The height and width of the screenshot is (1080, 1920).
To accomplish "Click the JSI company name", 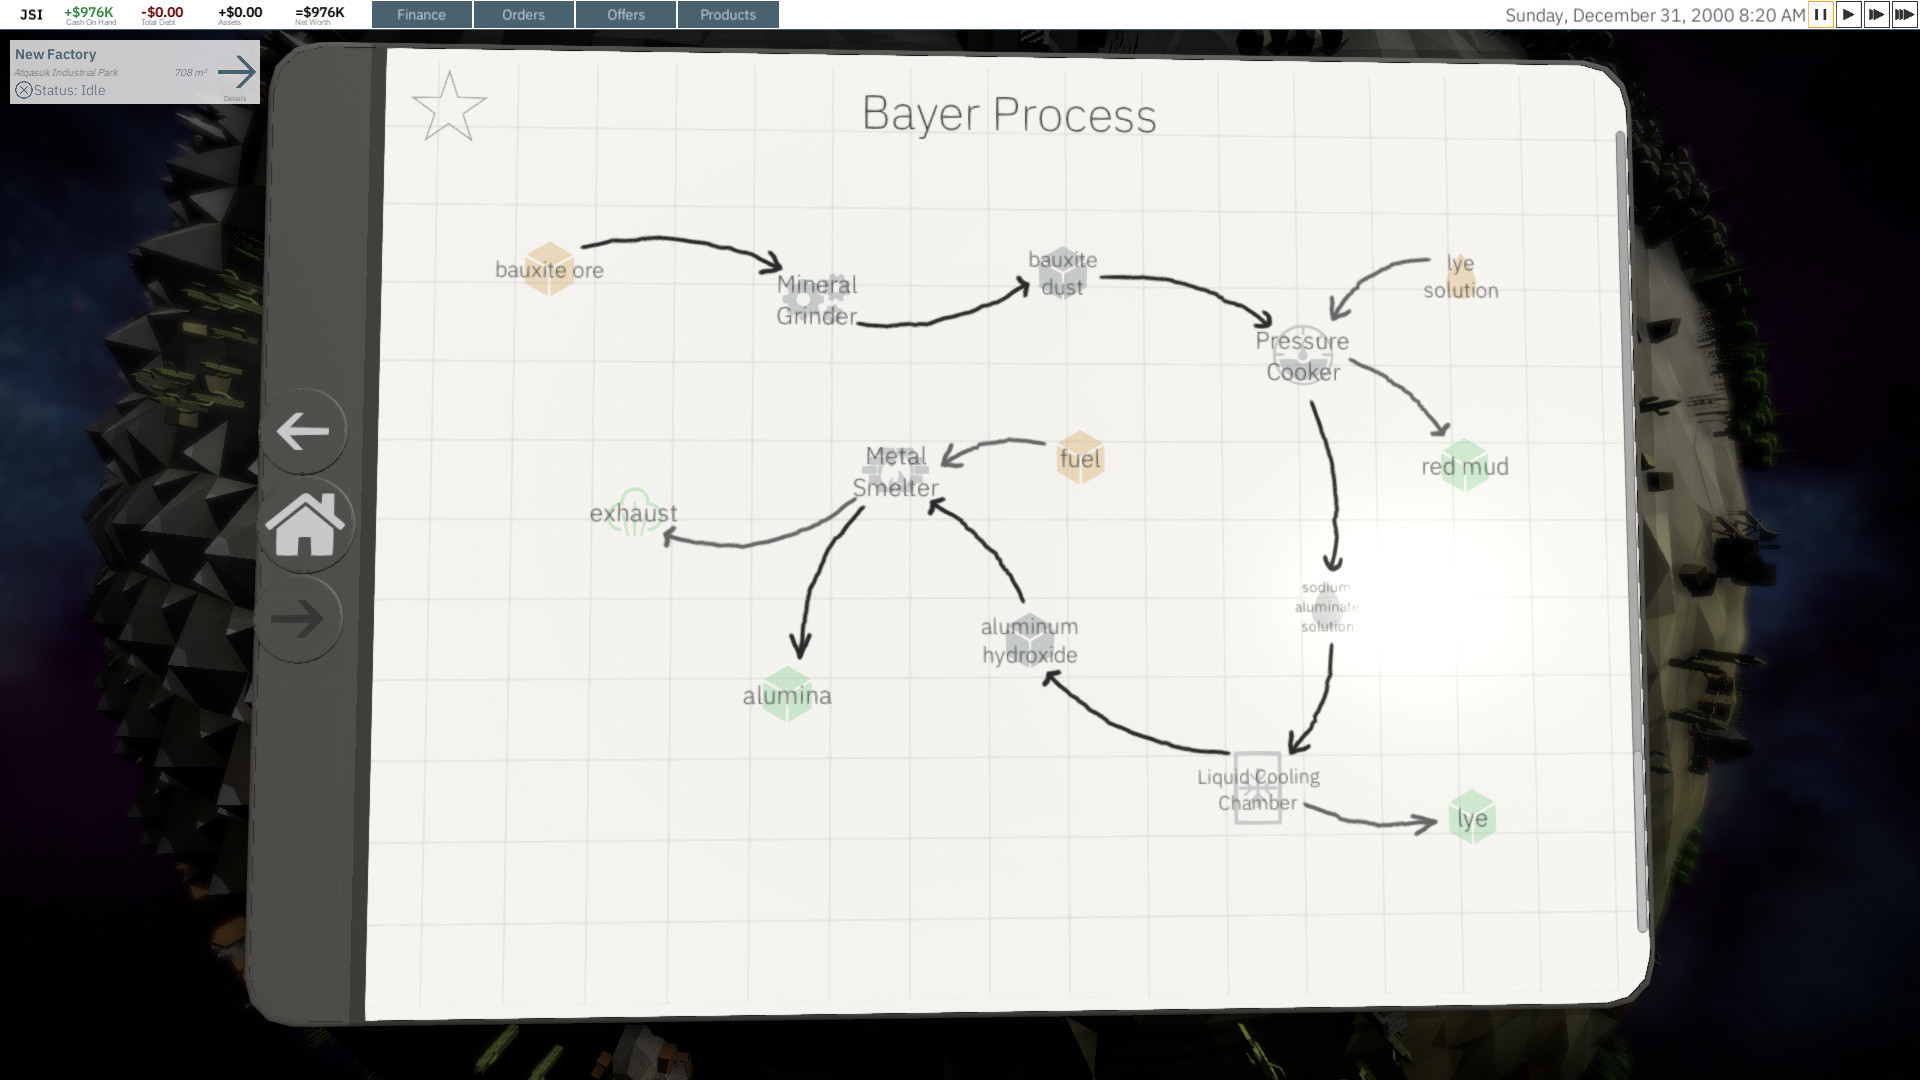I will [x=32, y=14].
